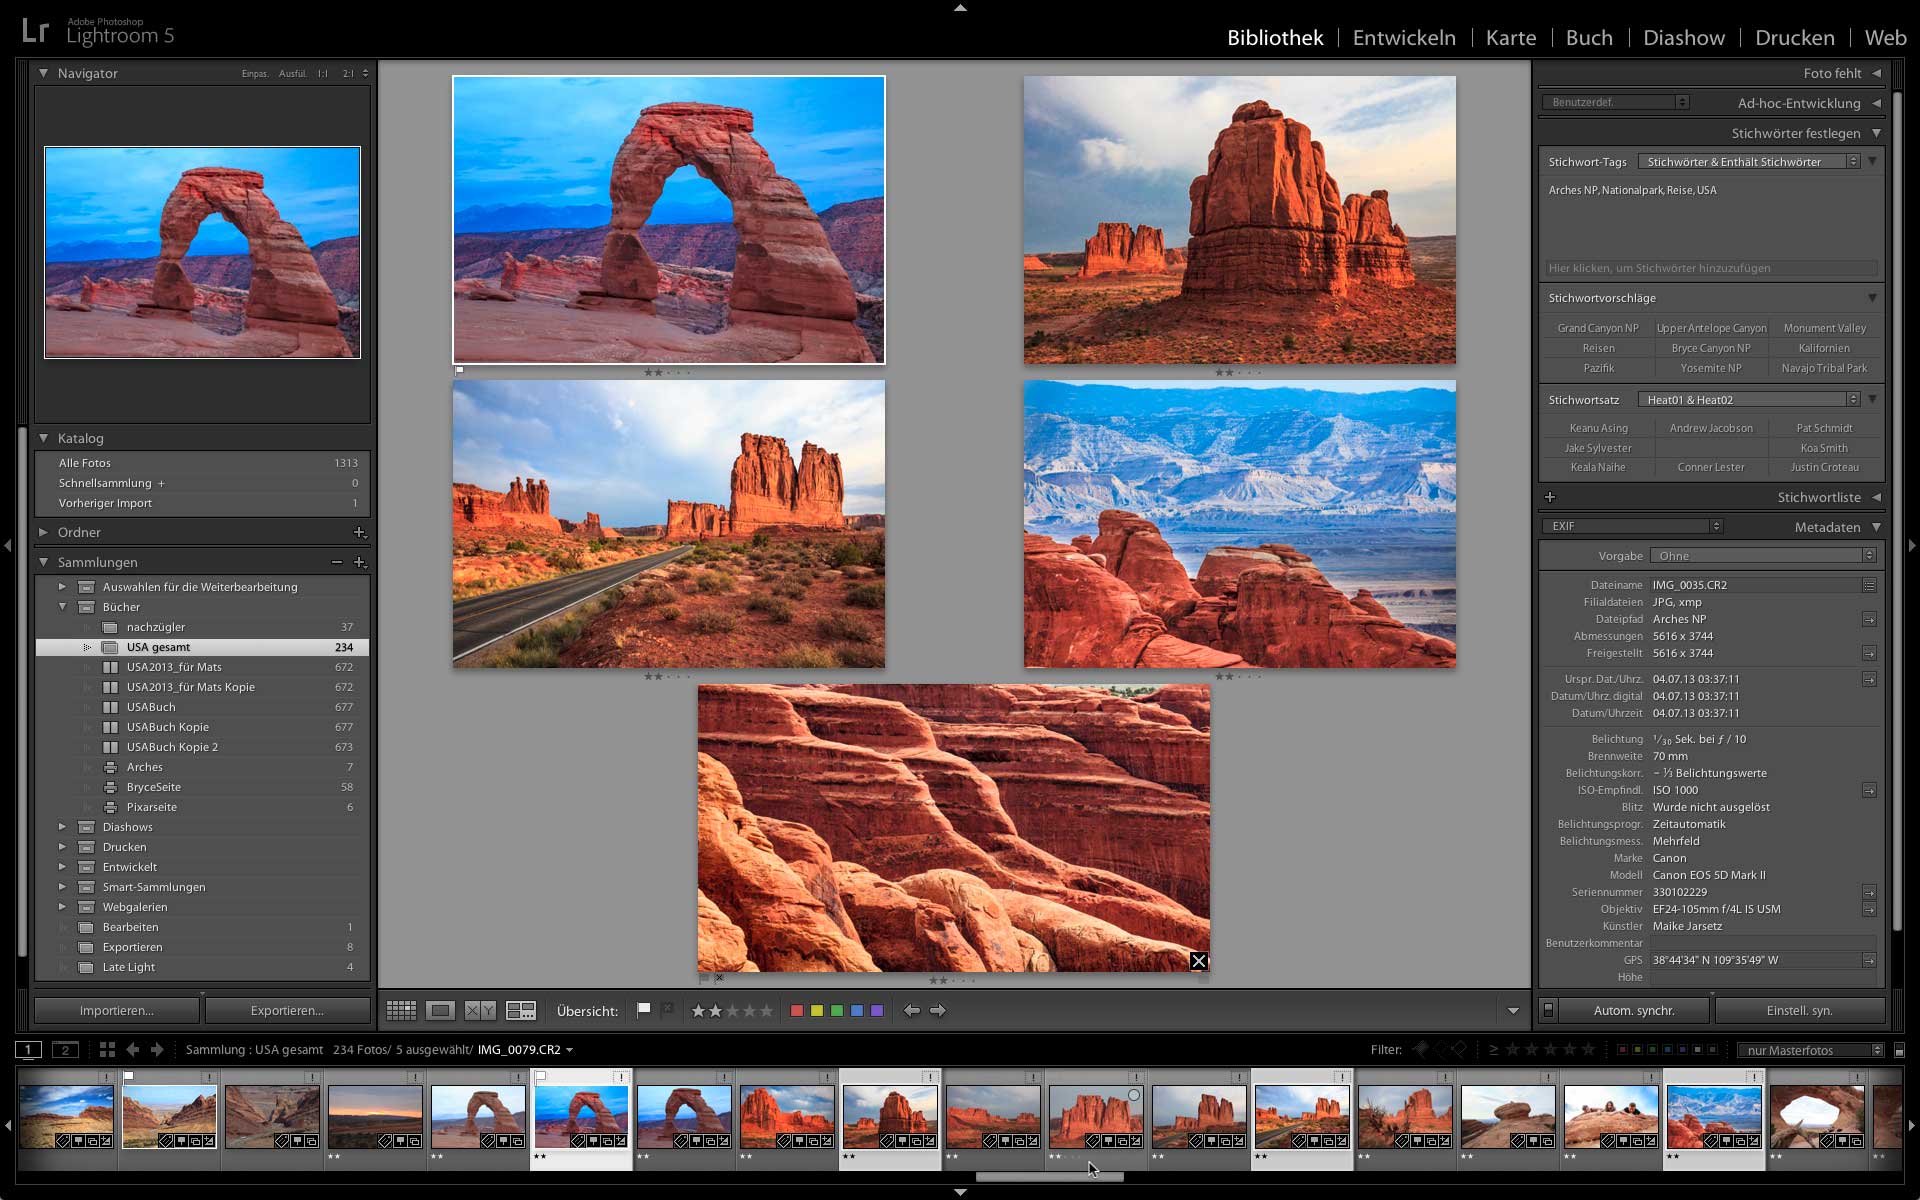Open the EXIF metadata set dropdown
Image resolution: width=1920 pixels, height=1200 pixels.
tap(1631, 526)
